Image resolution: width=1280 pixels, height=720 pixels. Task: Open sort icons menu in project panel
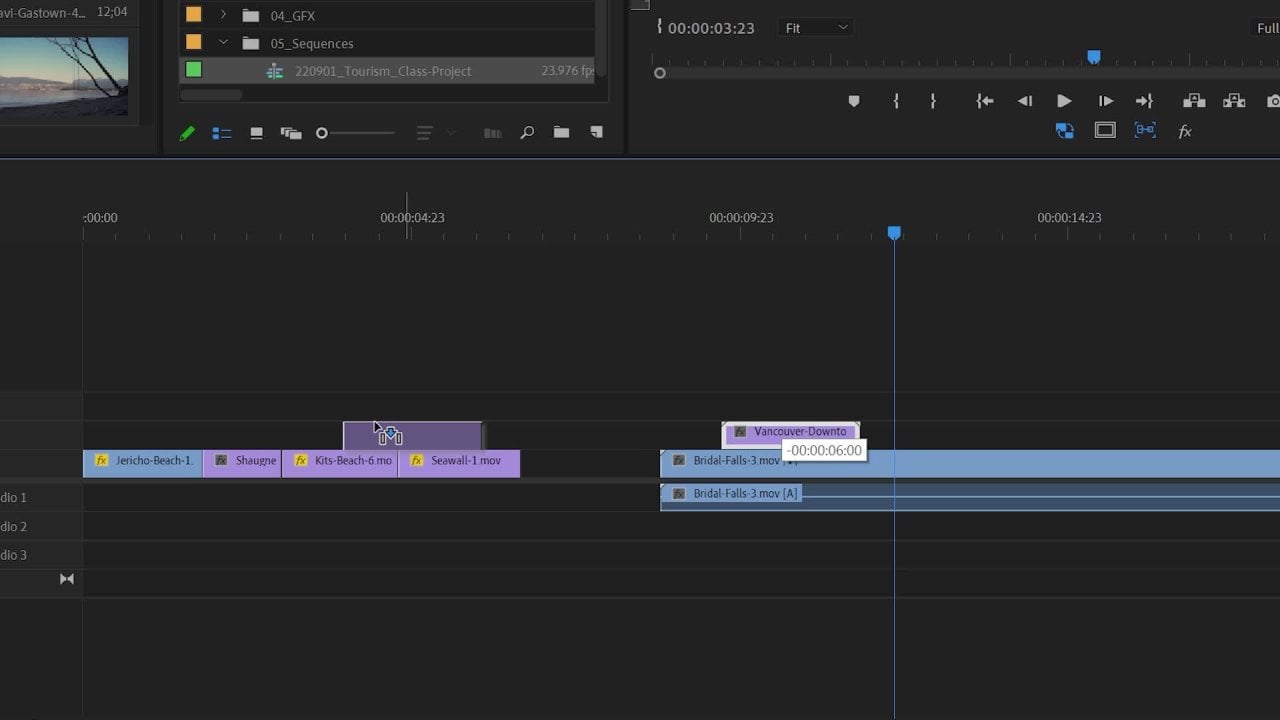pos(425,133)
